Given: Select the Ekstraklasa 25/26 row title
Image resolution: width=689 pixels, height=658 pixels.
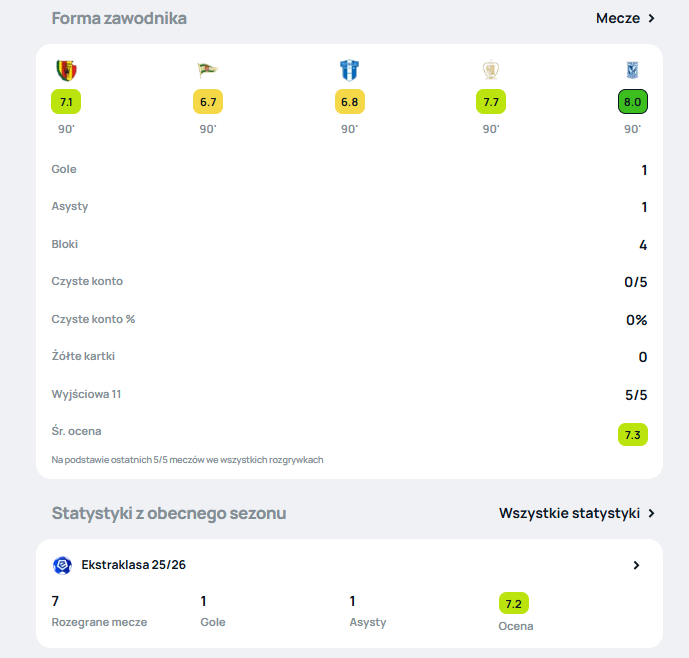Looking at the screenshot, I should 134,565.
